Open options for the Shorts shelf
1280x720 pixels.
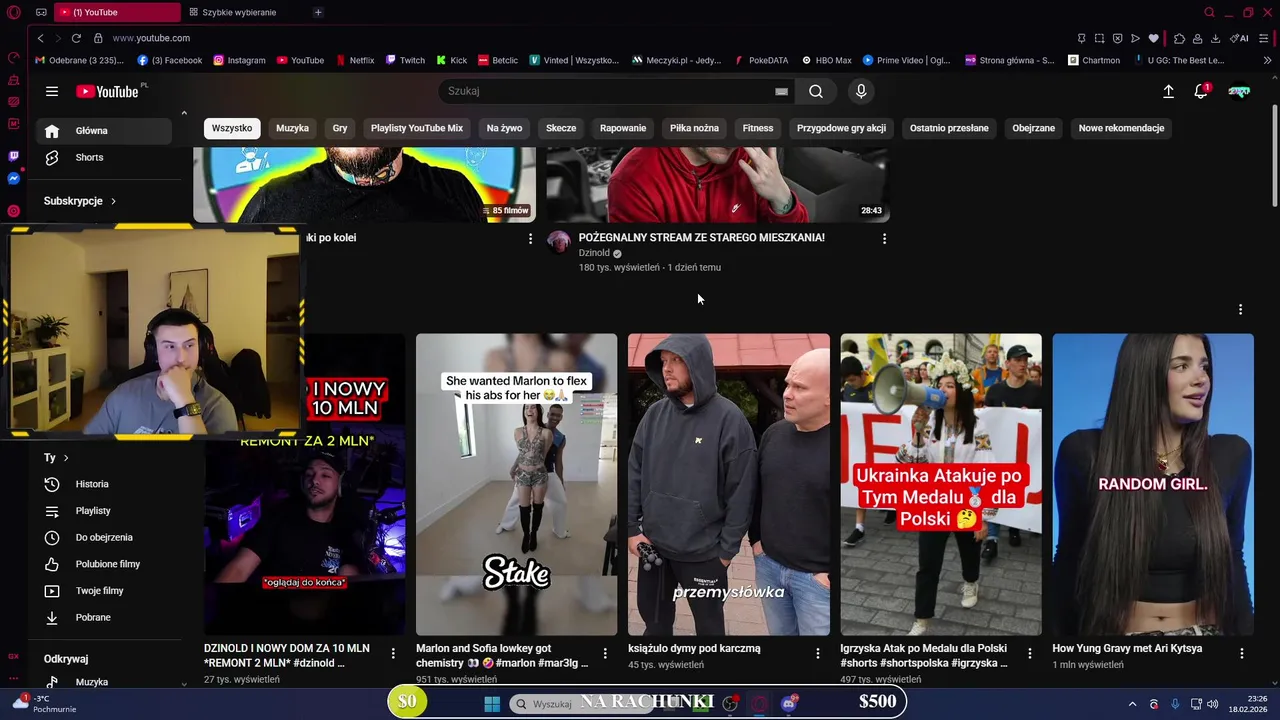click(x=1240, y=310)
